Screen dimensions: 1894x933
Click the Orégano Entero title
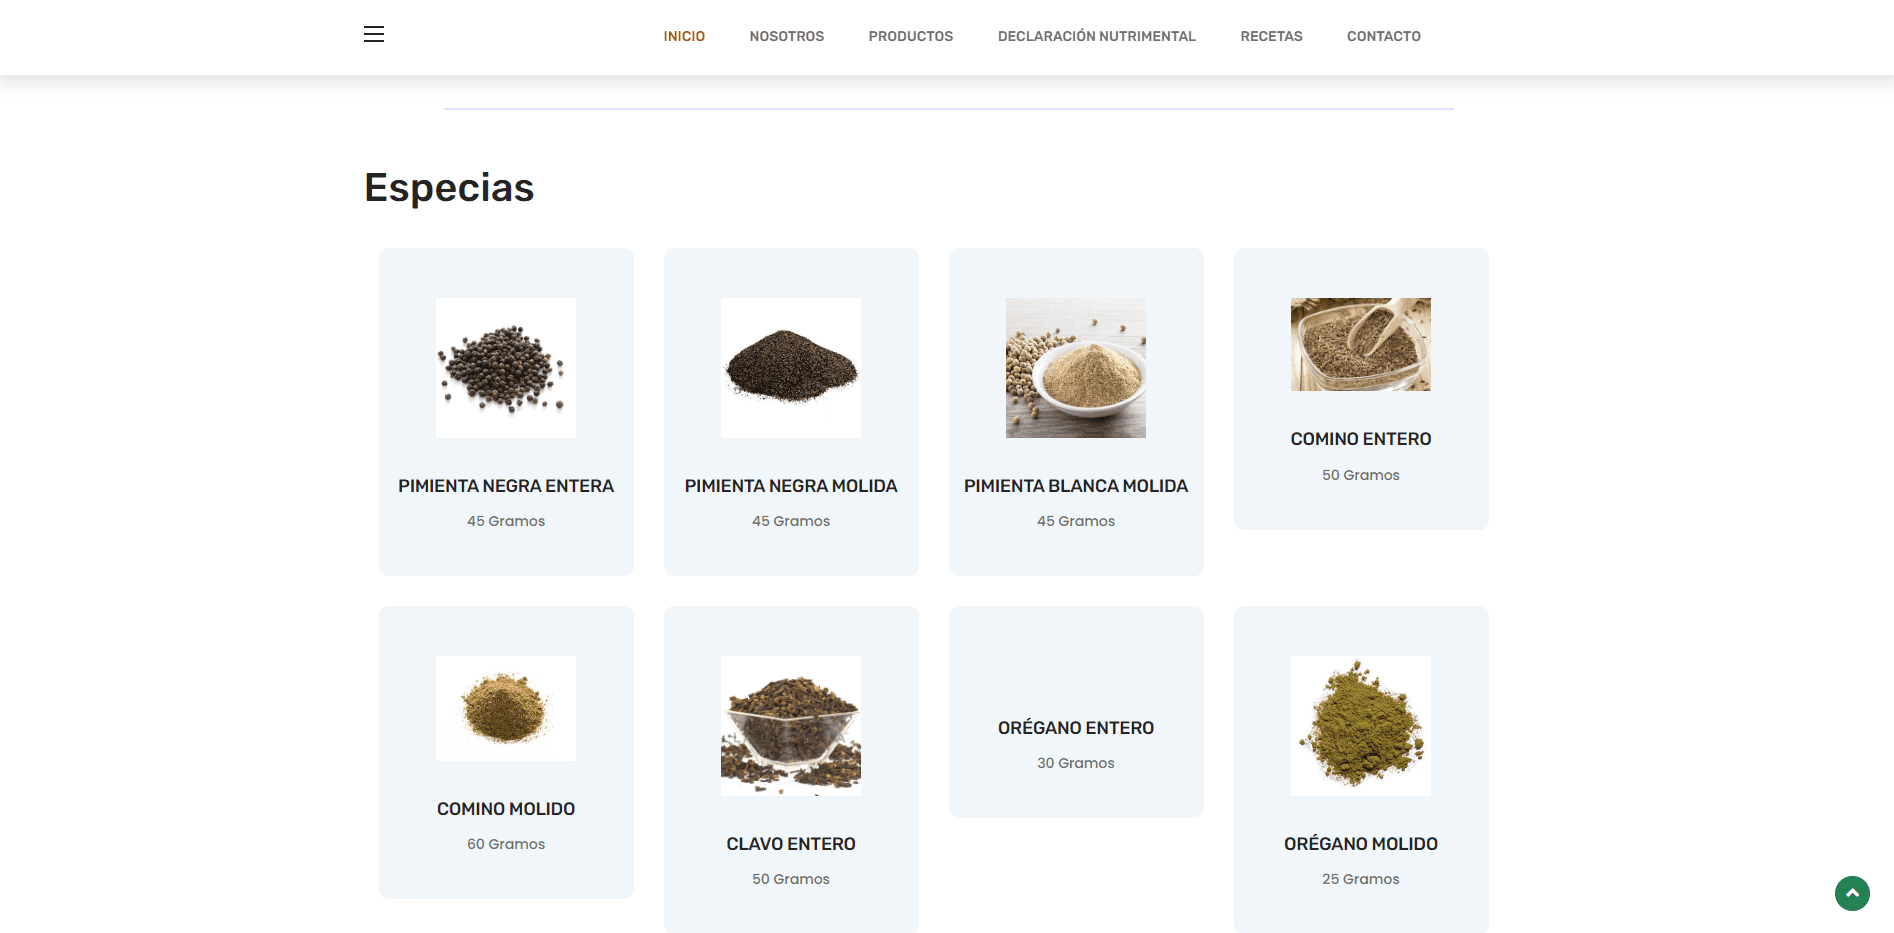tap(1076, 728)
